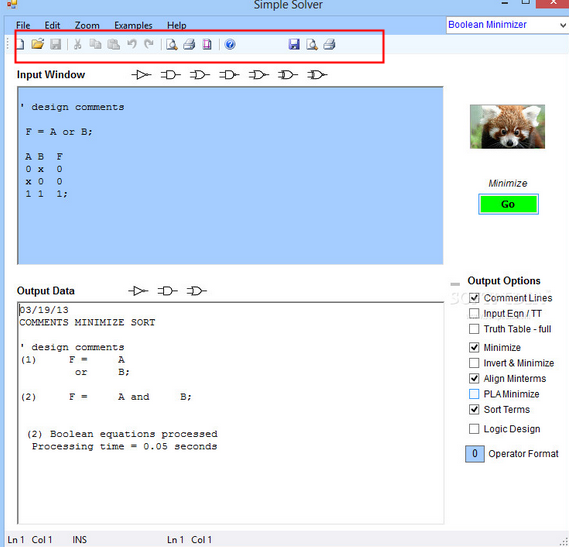Create a new file with toolbar icon
This screenshot has width=569, height=547.
pyautogui.click(x=20, y=44)
